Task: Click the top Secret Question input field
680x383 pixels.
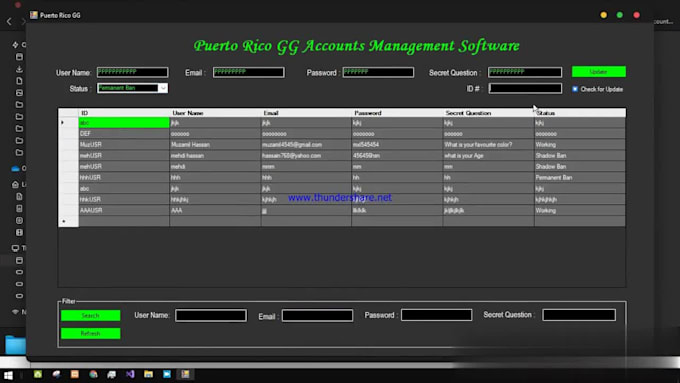Action: (x=525, y=72)
